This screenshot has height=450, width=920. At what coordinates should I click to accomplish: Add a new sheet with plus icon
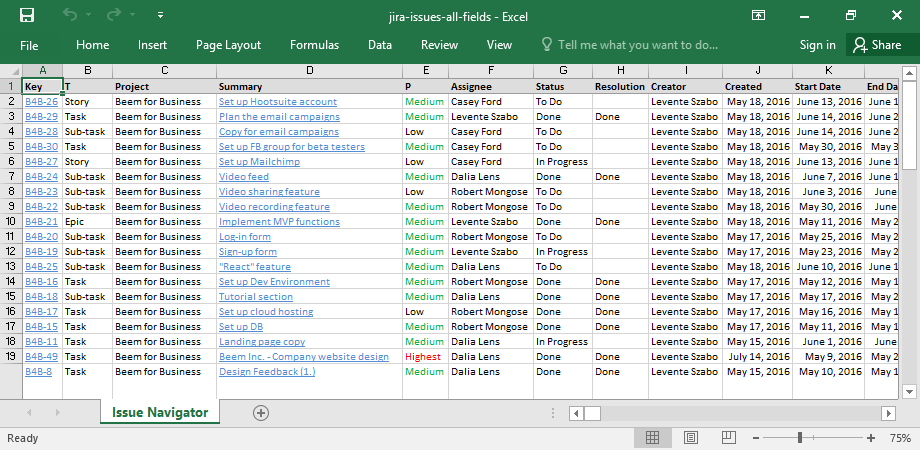[261, 413]
